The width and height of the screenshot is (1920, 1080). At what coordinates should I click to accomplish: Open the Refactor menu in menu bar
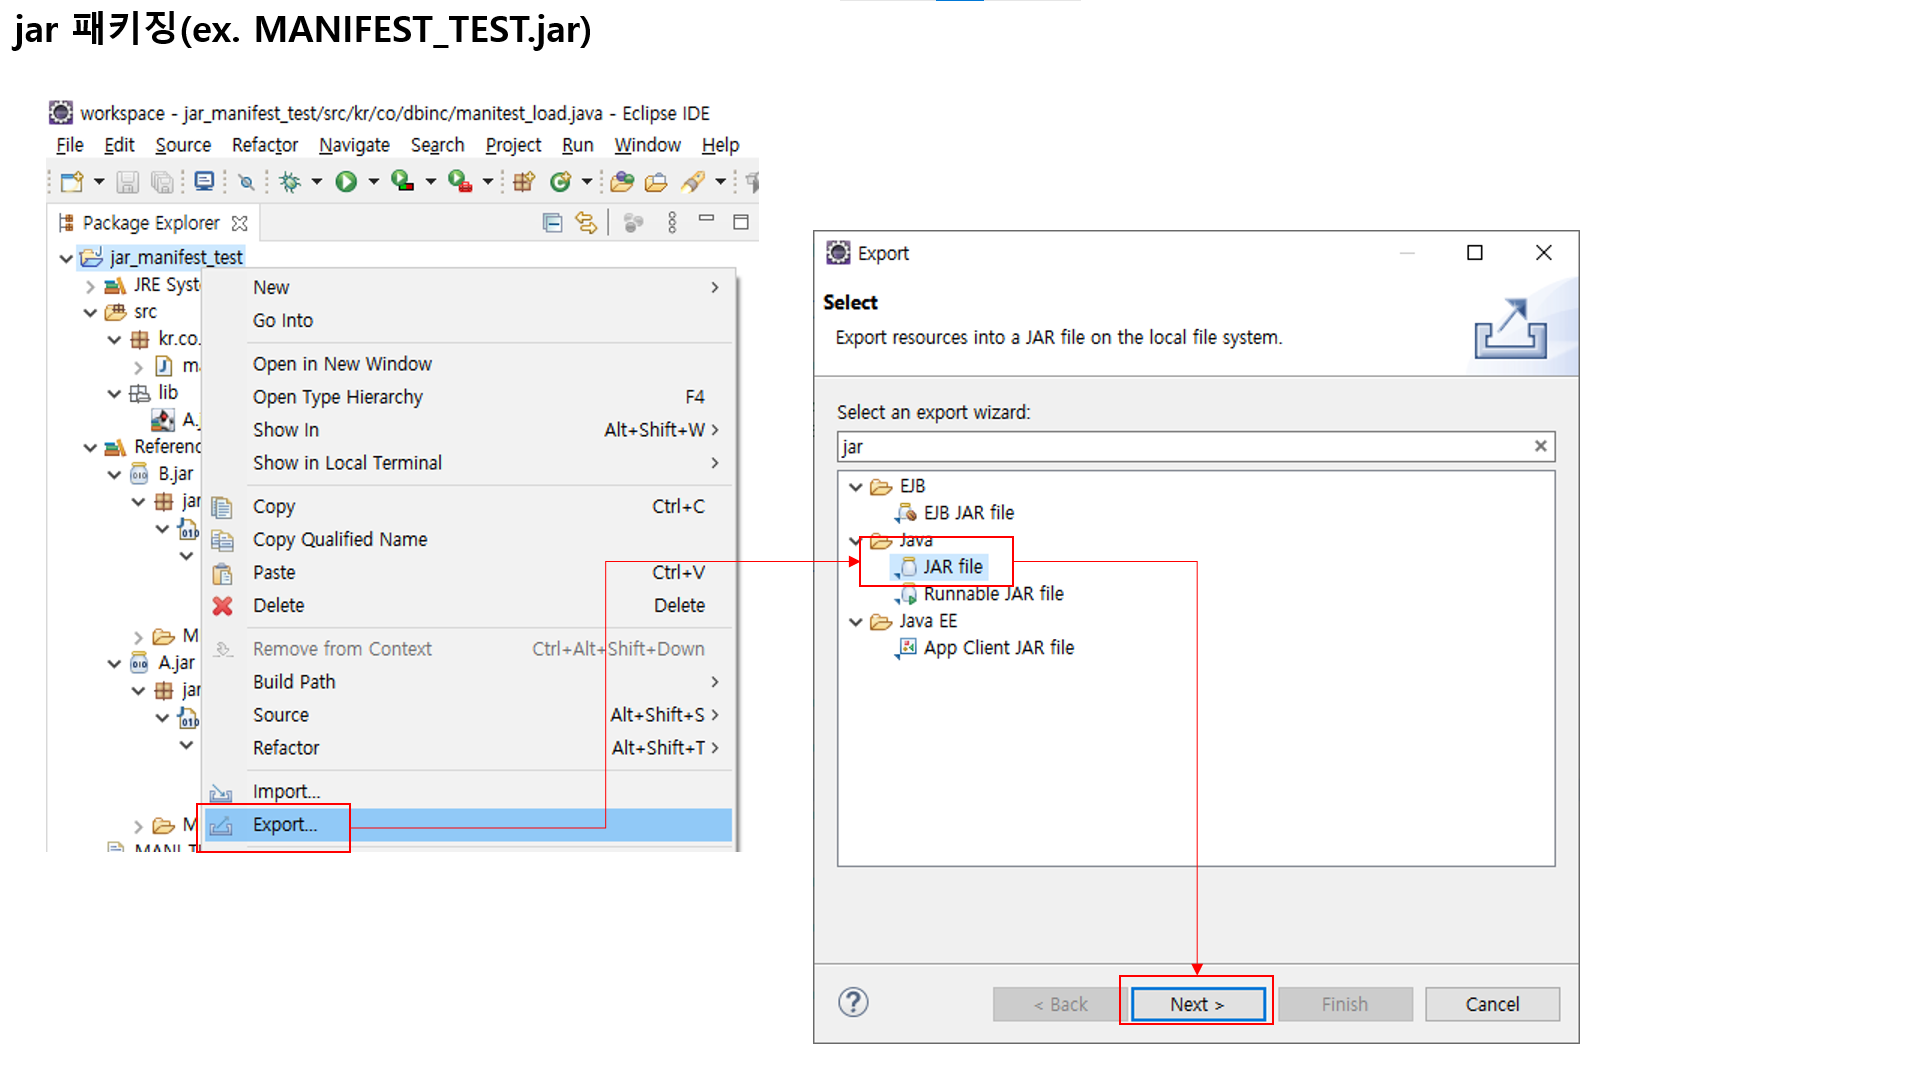[264, 146]
